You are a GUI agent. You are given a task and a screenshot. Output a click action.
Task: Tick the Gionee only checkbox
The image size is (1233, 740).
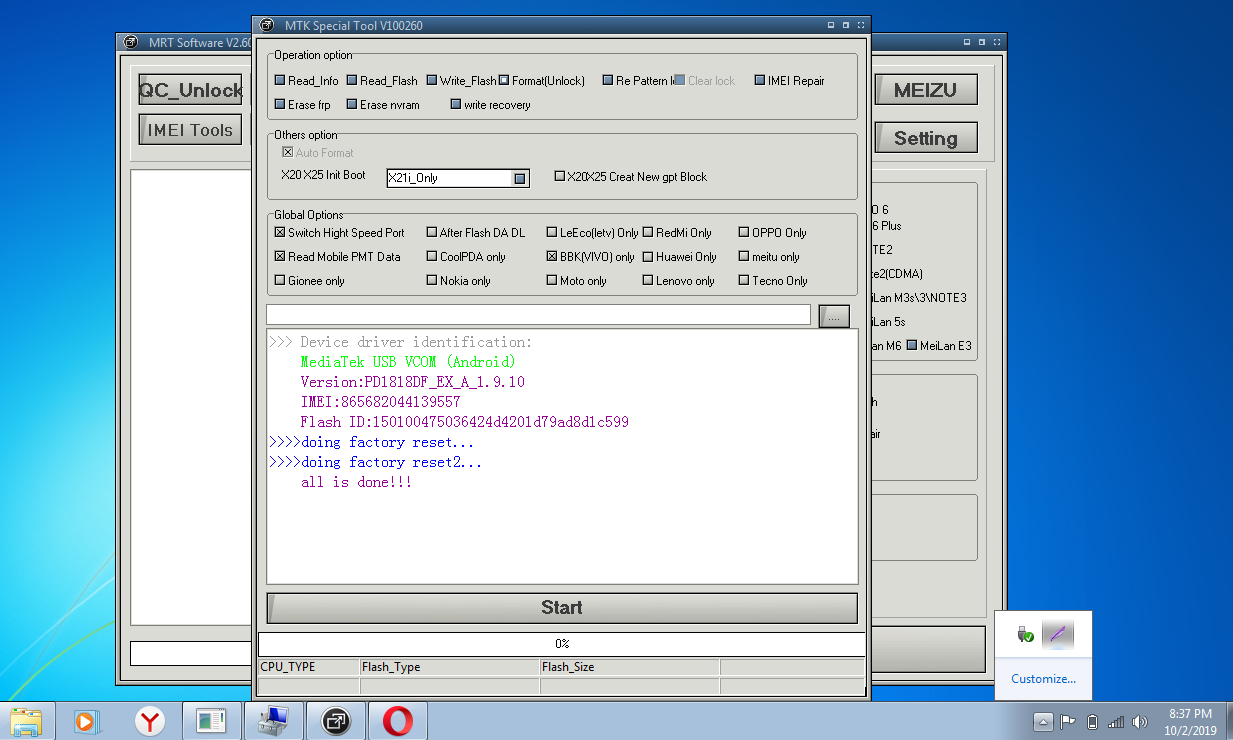click(280, 281)
